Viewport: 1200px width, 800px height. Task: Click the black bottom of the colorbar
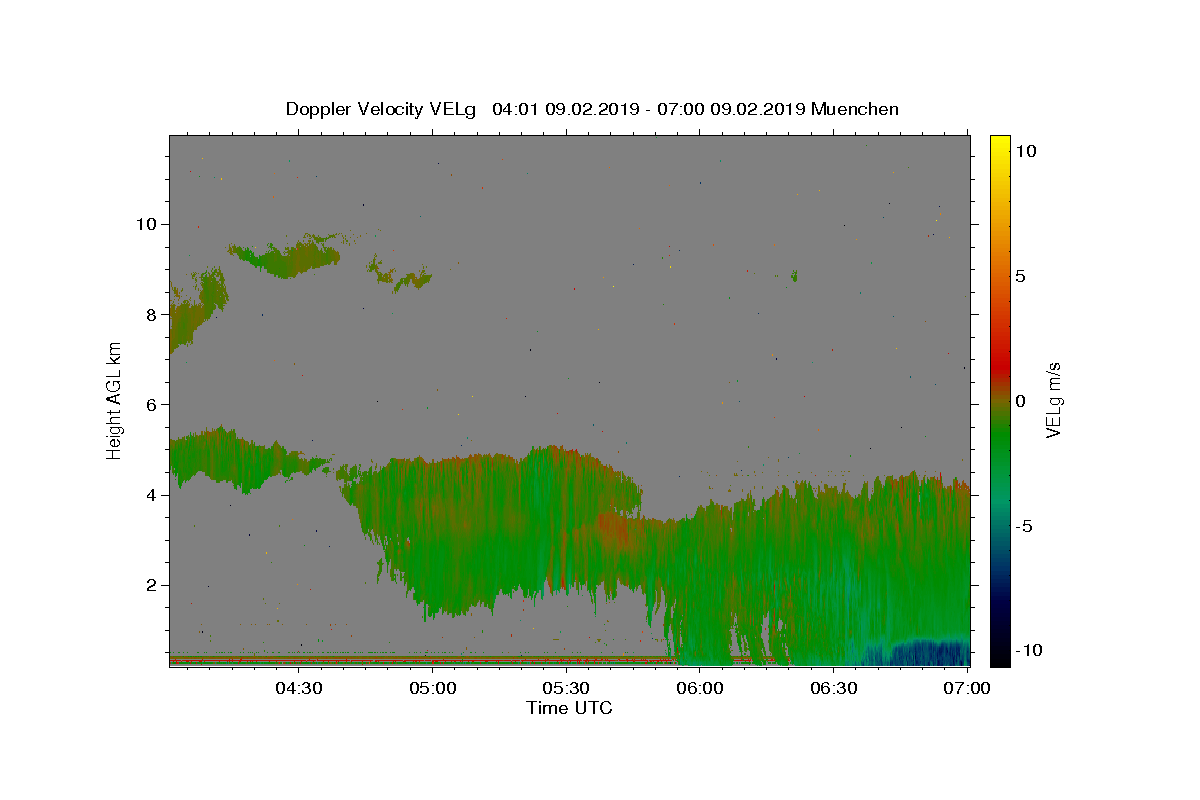pyautogui.click(x=1000, y=659)
